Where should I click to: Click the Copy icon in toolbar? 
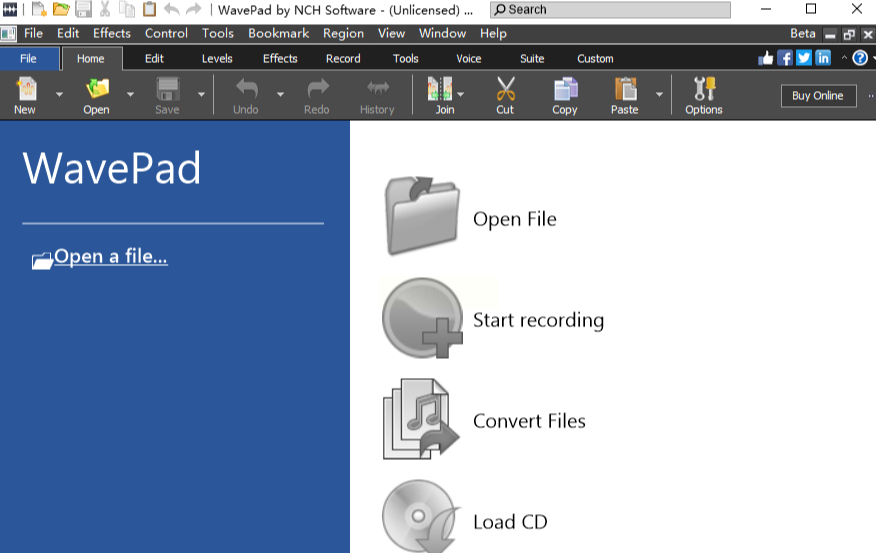point(565,90)
